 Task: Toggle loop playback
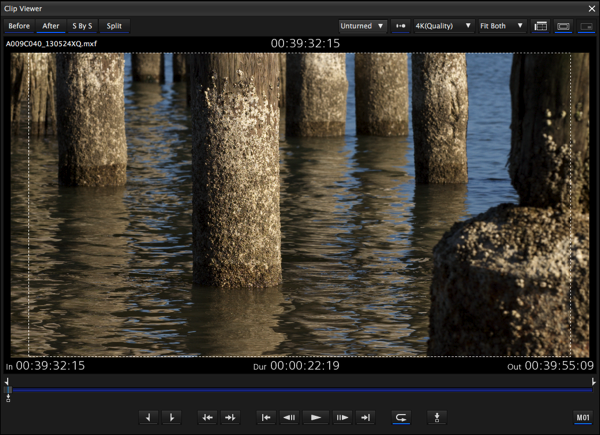(x=401, y=417)
